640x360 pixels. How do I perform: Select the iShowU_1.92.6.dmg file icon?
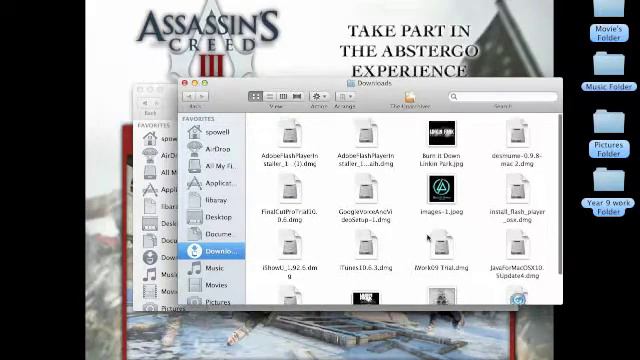(290, 245)
